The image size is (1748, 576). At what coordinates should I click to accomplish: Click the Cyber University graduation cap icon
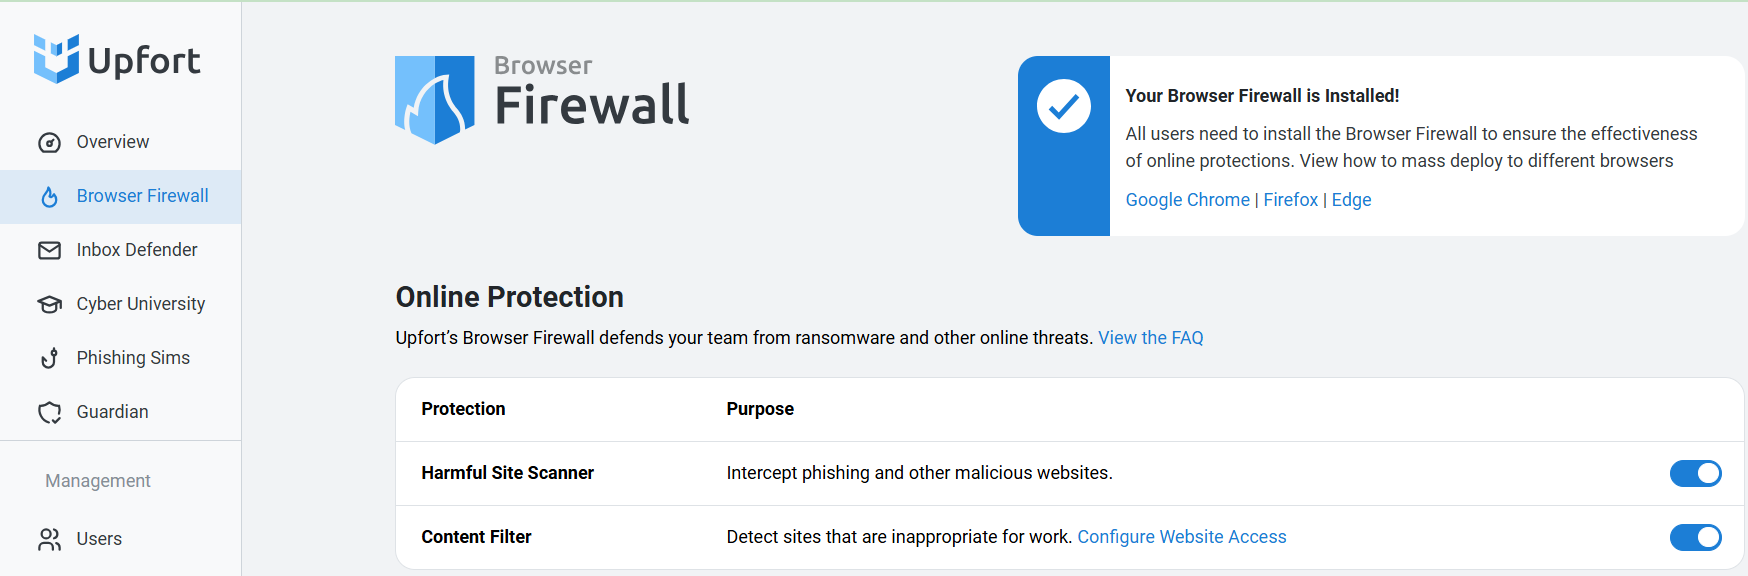coord(49,304)
